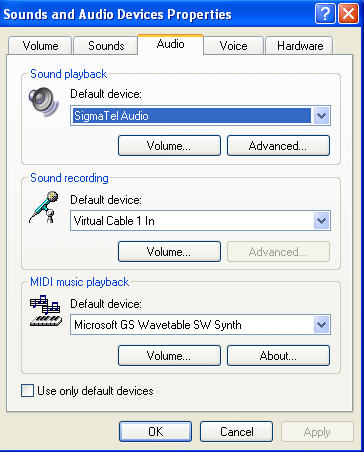
Task: Click the speaker icon in Sound playback
Action: (44, 102)
